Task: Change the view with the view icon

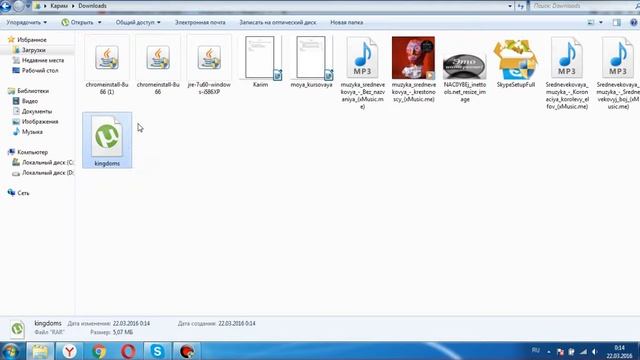Action: click(591, 22)
